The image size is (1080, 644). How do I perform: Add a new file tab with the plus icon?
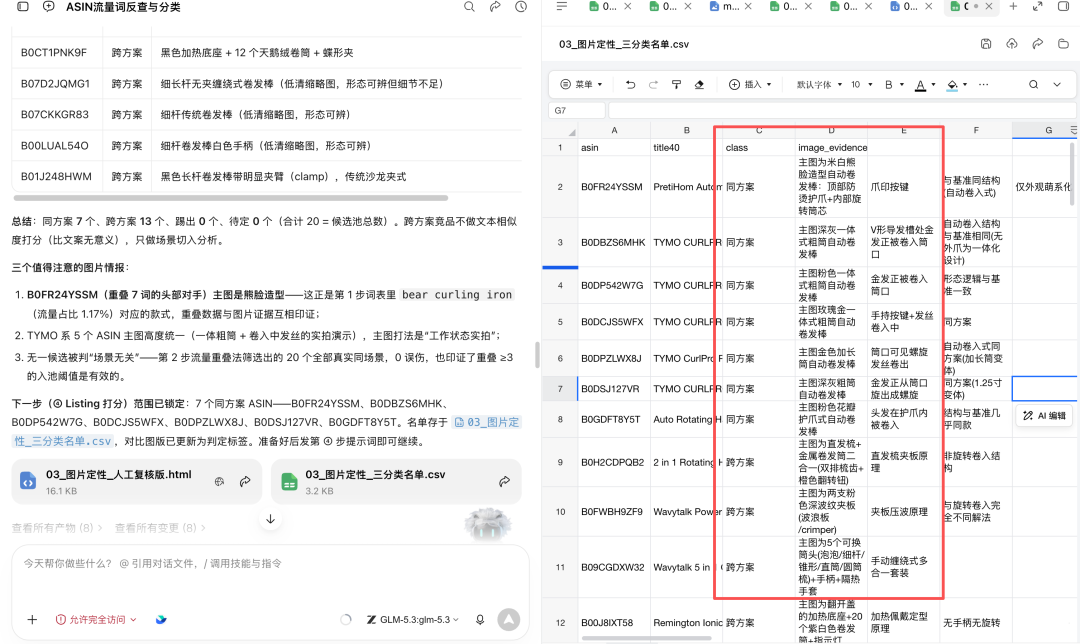point(1012,6)
